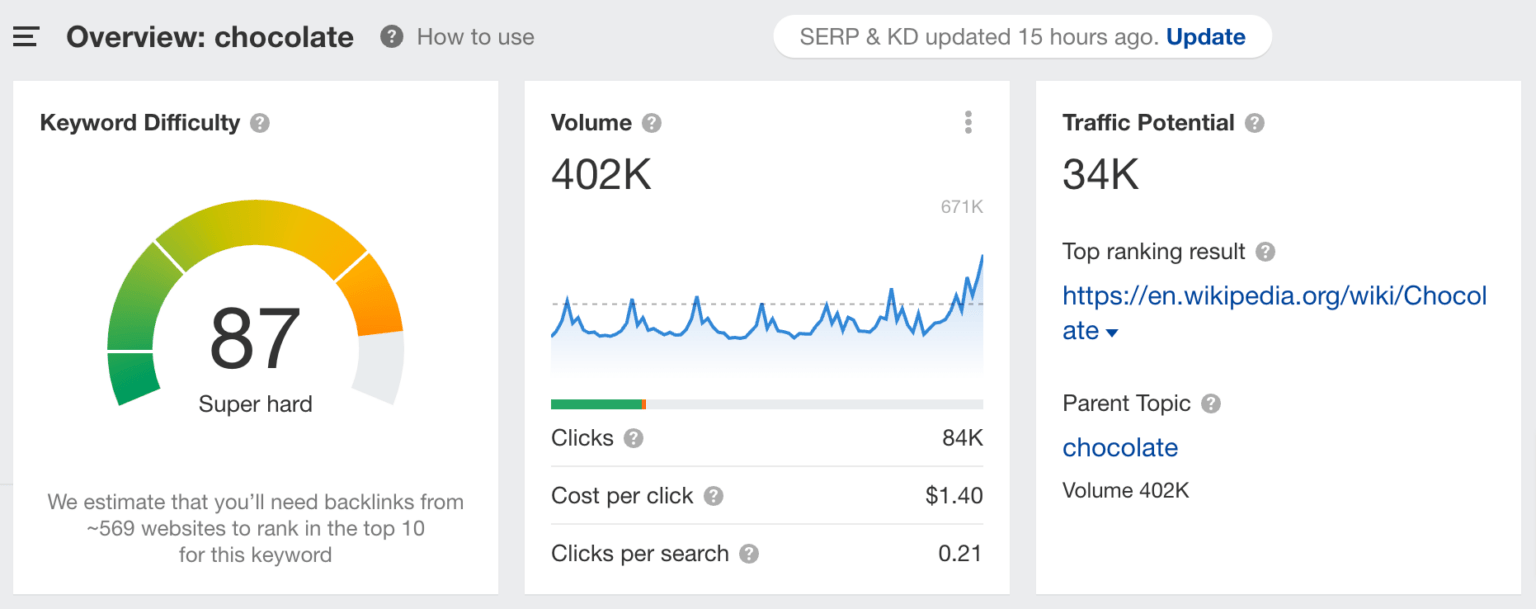The image size is (1536, 609).
Task: Open the Top ranking result help icon
Action: [1267, 252]
